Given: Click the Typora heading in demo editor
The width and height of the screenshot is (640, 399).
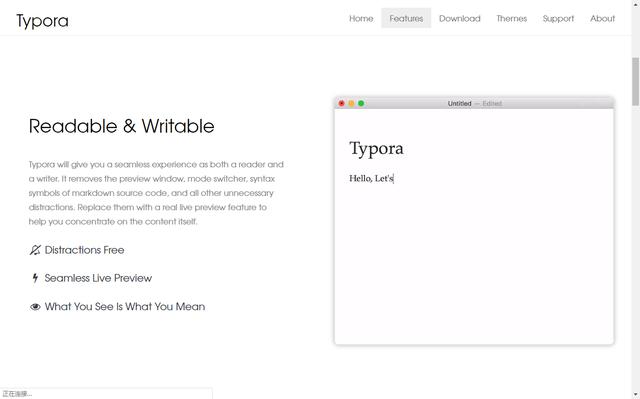Looking at the screenshot, I should point(376,149).
